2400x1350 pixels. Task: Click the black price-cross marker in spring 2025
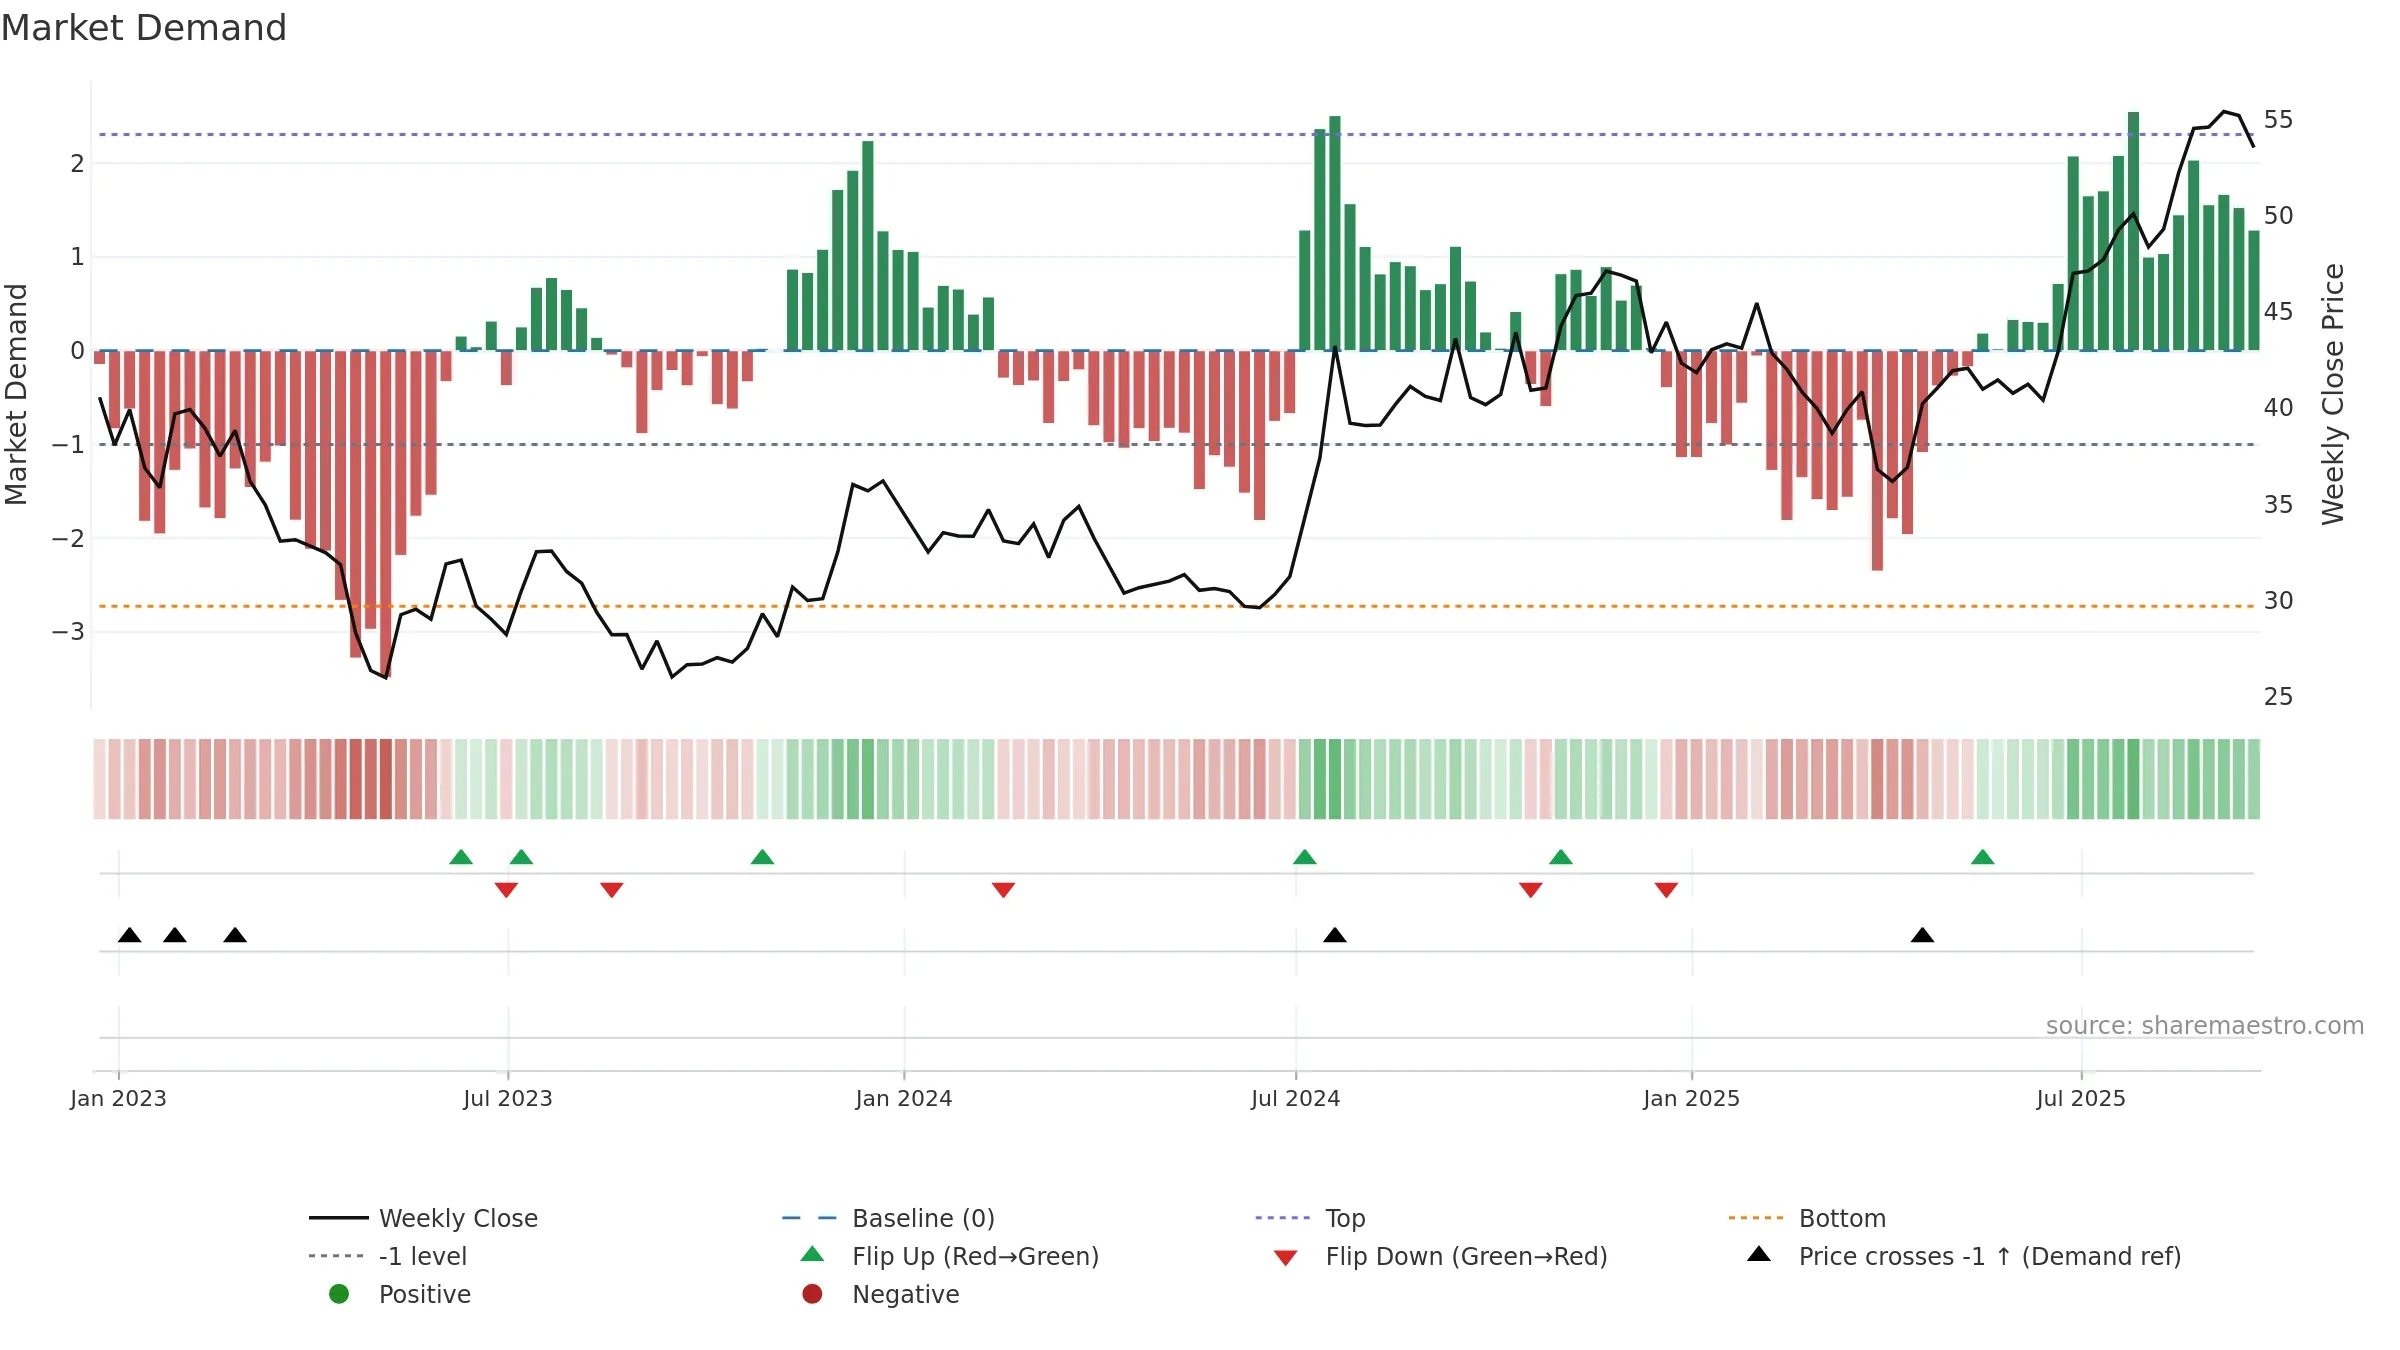pyautogui.click(x=1922, y=935)
